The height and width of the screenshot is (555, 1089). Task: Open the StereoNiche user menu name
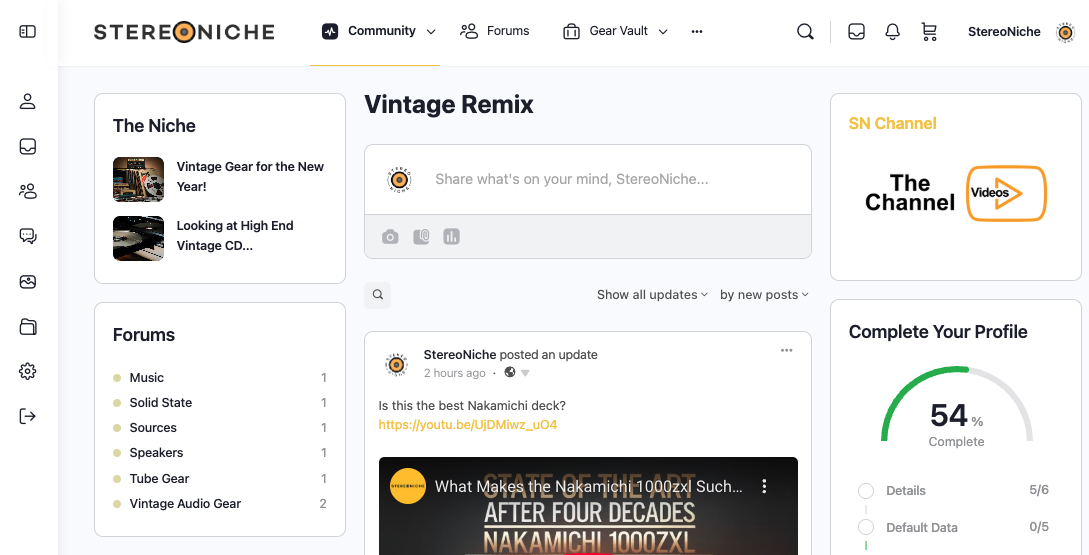pos(1004,32)
